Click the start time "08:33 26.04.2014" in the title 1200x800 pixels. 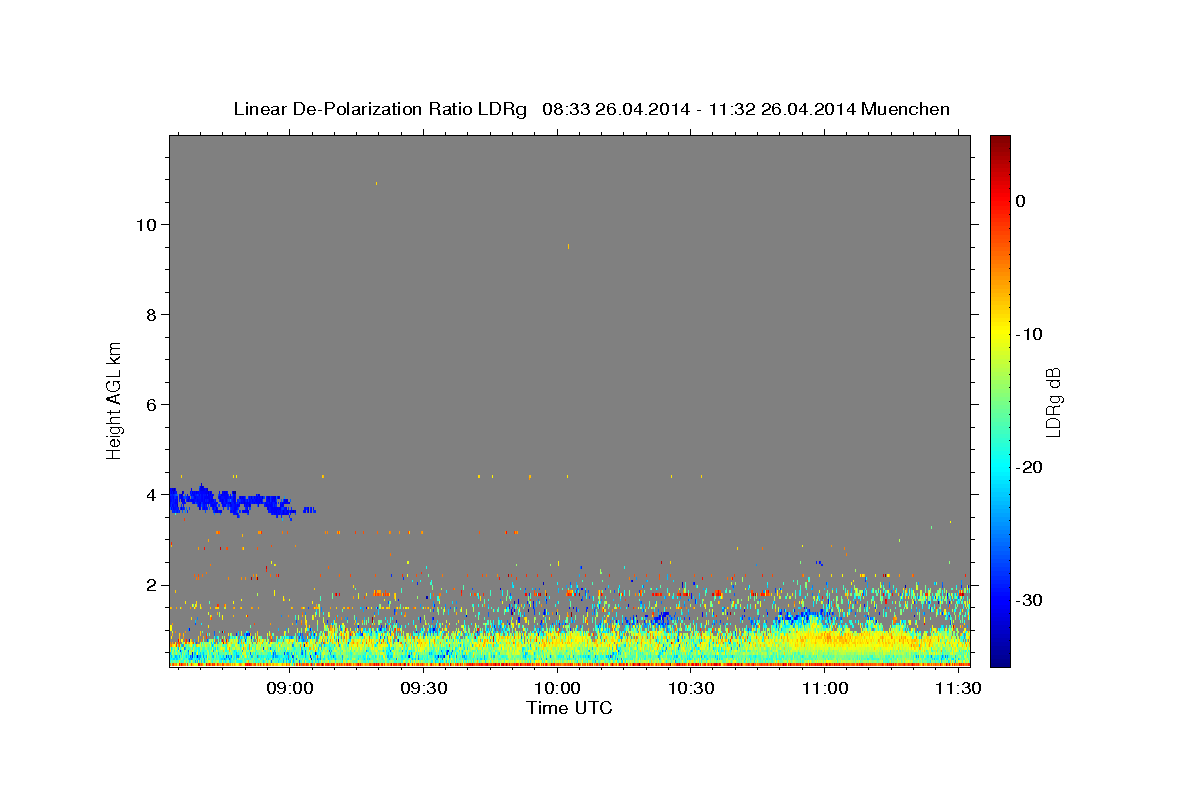(615, 109)
